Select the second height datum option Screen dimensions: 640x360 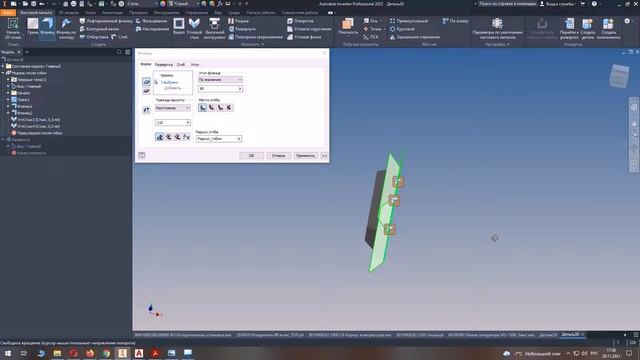(x=169, y=137)
